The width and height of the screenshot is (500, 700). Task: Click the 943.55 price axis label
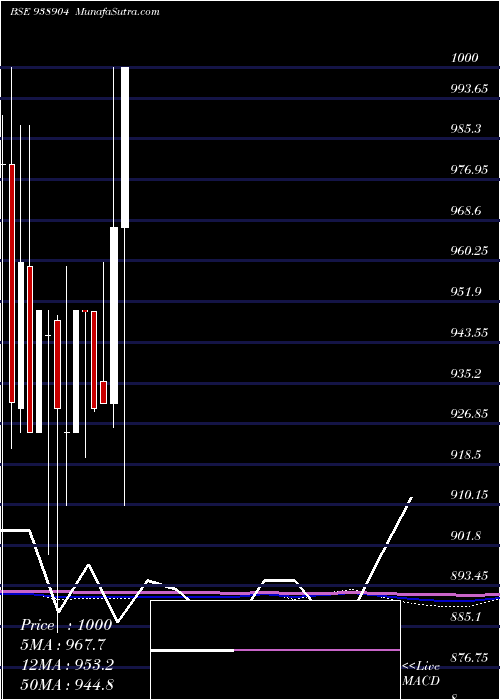click(469, 333)
